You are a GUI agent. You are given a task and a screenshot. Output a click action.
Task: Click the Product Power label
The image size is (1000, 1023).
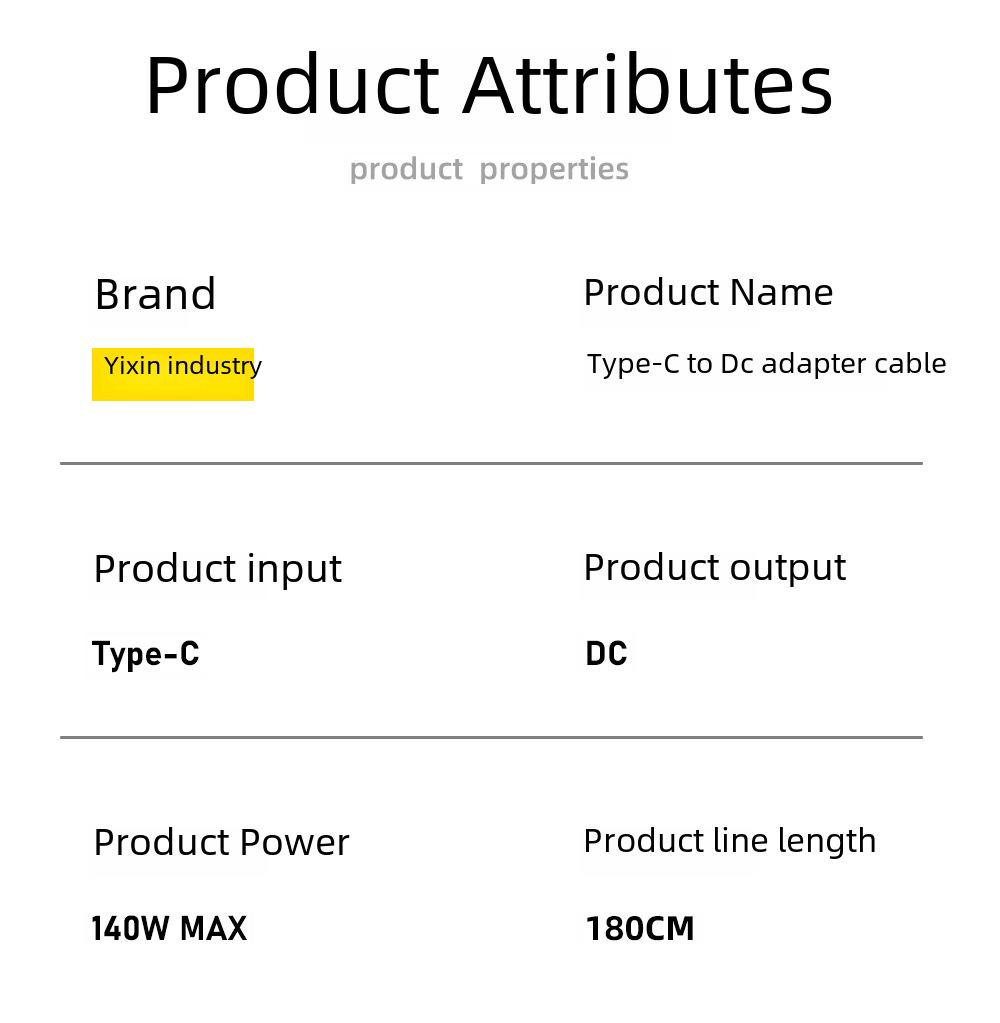click(222, 842)
